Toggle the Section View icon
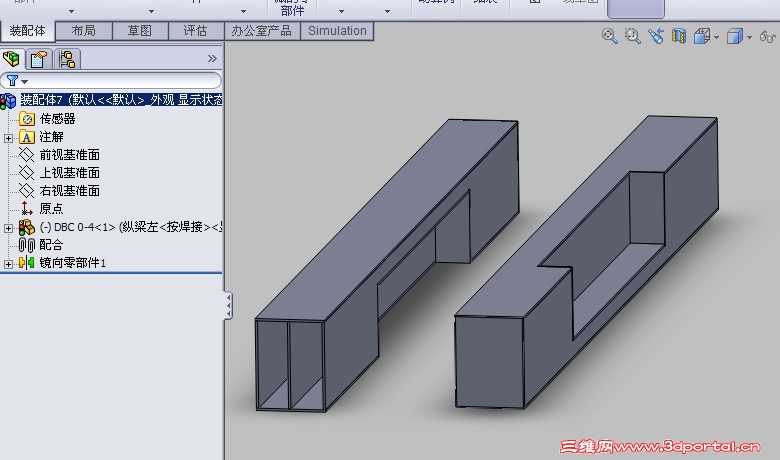Viewport: 780px width, 460px height. 679,36
